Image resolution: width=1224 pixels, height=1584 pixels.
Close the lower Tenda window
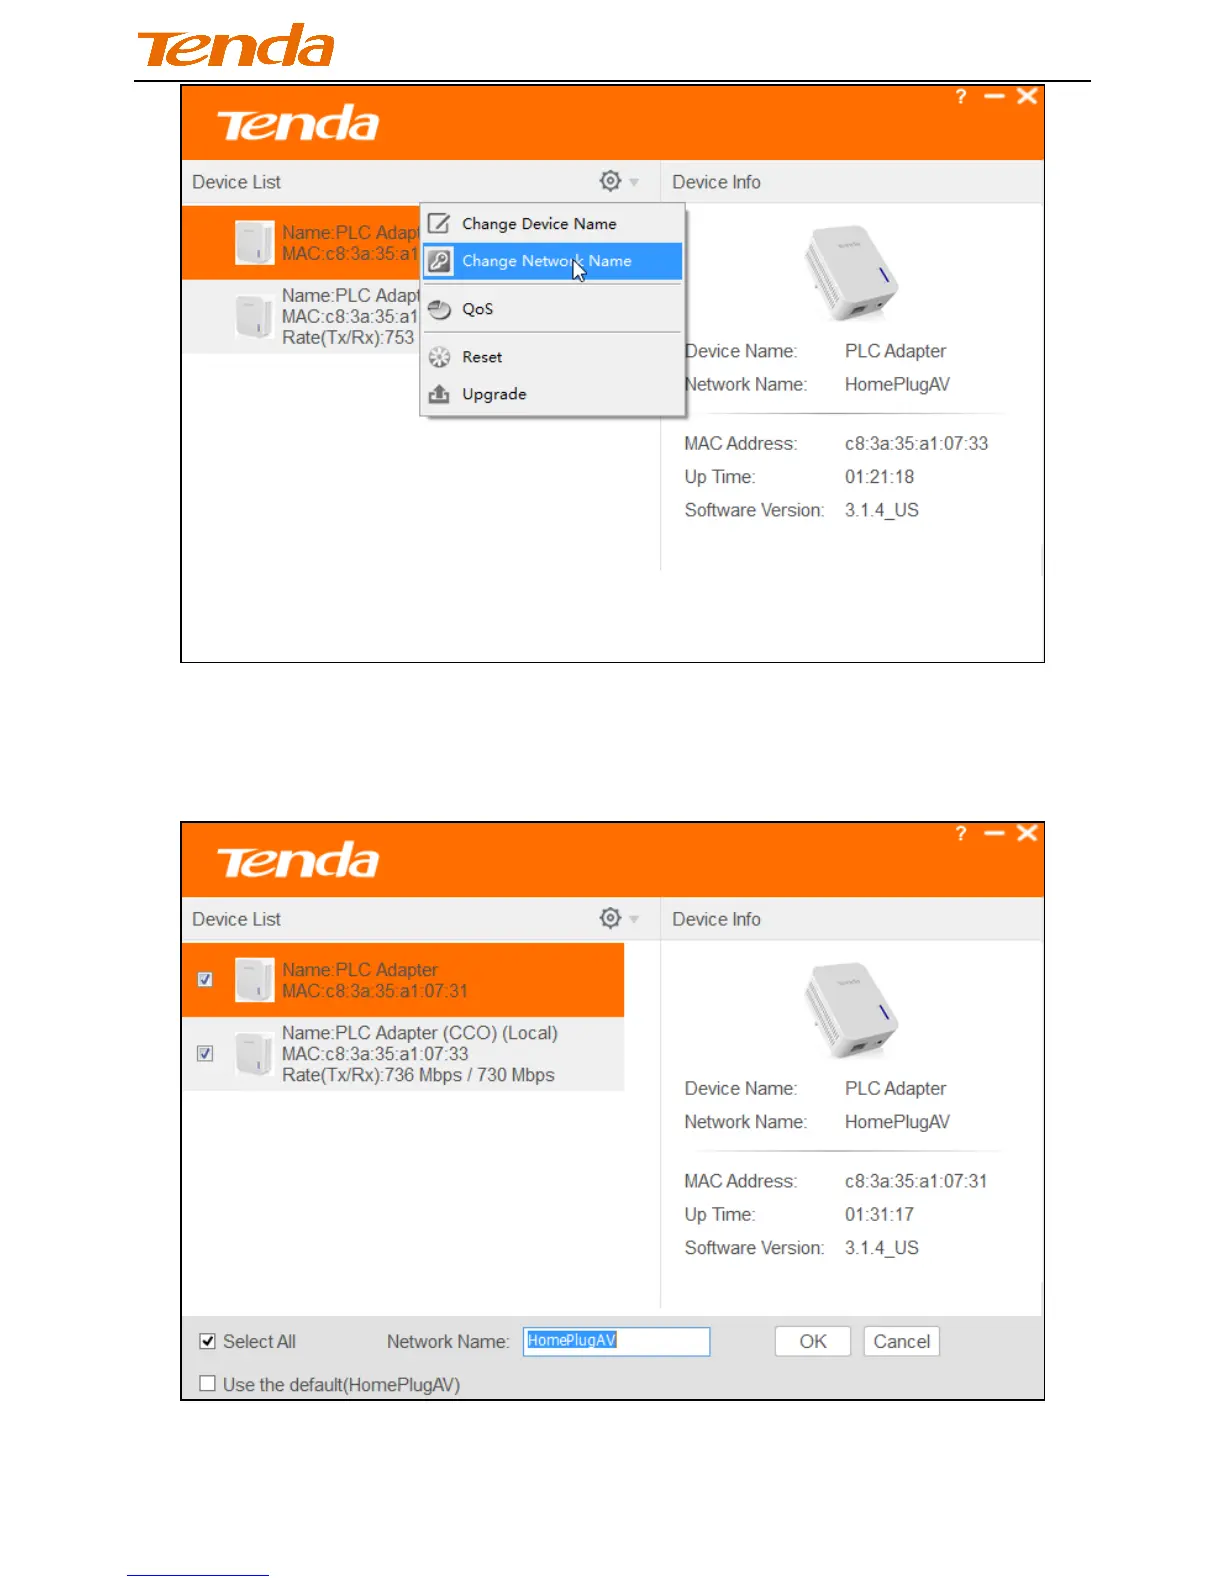[1027, 833]
